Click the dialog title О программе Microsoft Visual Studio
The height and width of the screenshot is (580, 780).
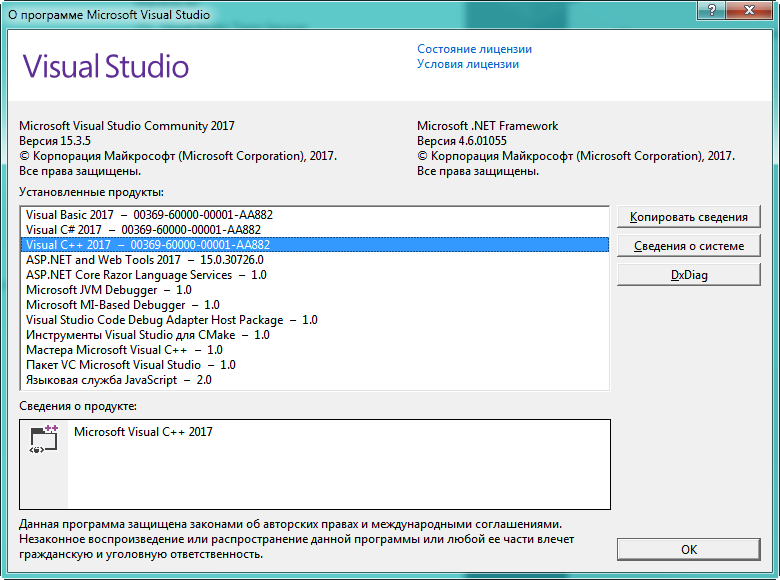tap(109, 15)
